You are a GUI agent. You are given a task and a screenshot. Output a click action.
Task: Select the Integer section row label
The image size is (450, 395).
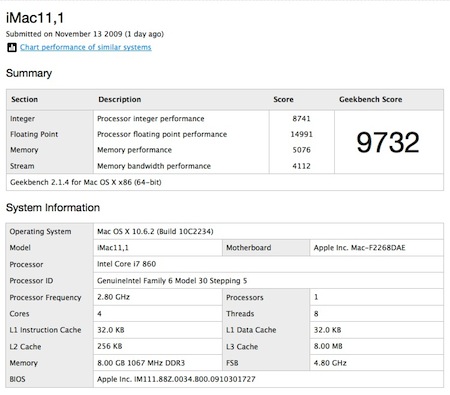click(x=22, y=119)
